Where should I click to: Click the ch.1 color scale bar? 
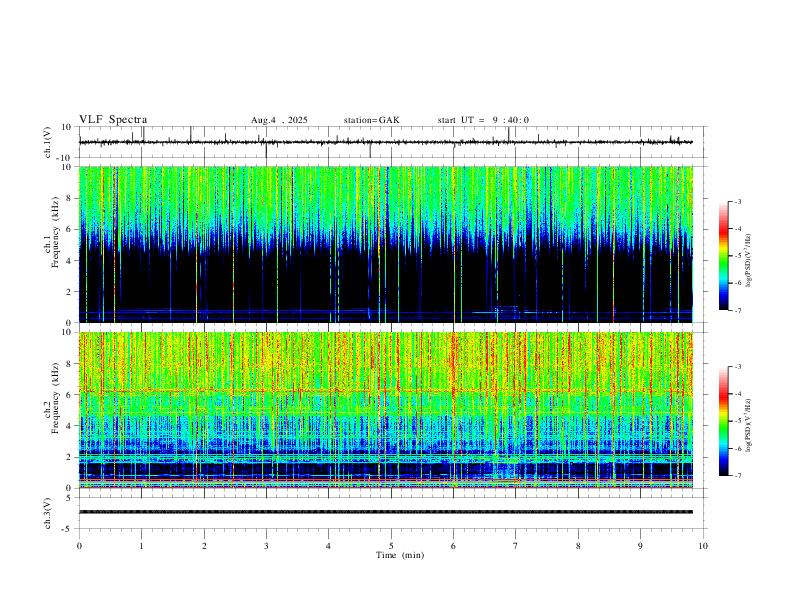[723, 256]
